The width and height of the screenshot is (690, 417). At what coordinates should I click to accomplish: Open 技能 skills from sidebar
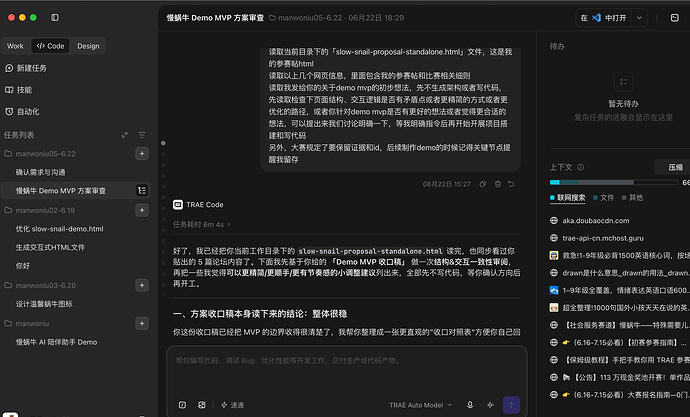[18, 90]
